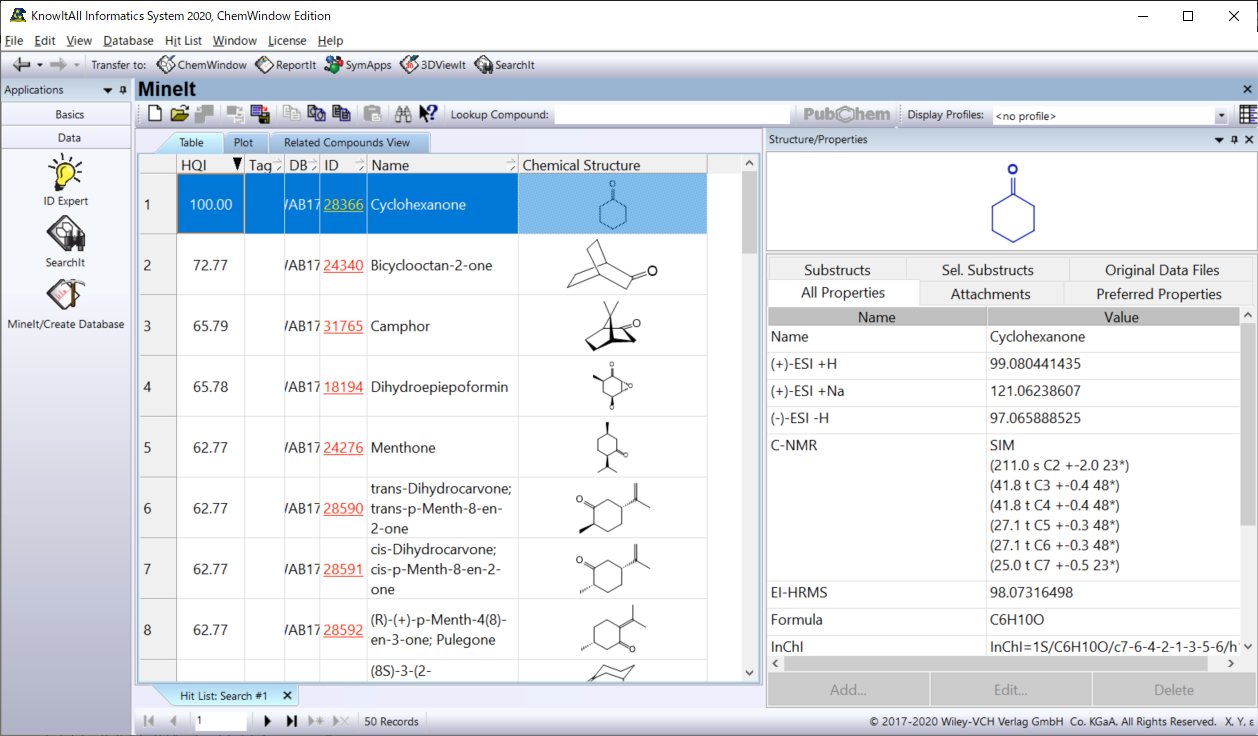Open compound ID link 28366
Viewport: 1258px width, 736px height.
point(343,204)
